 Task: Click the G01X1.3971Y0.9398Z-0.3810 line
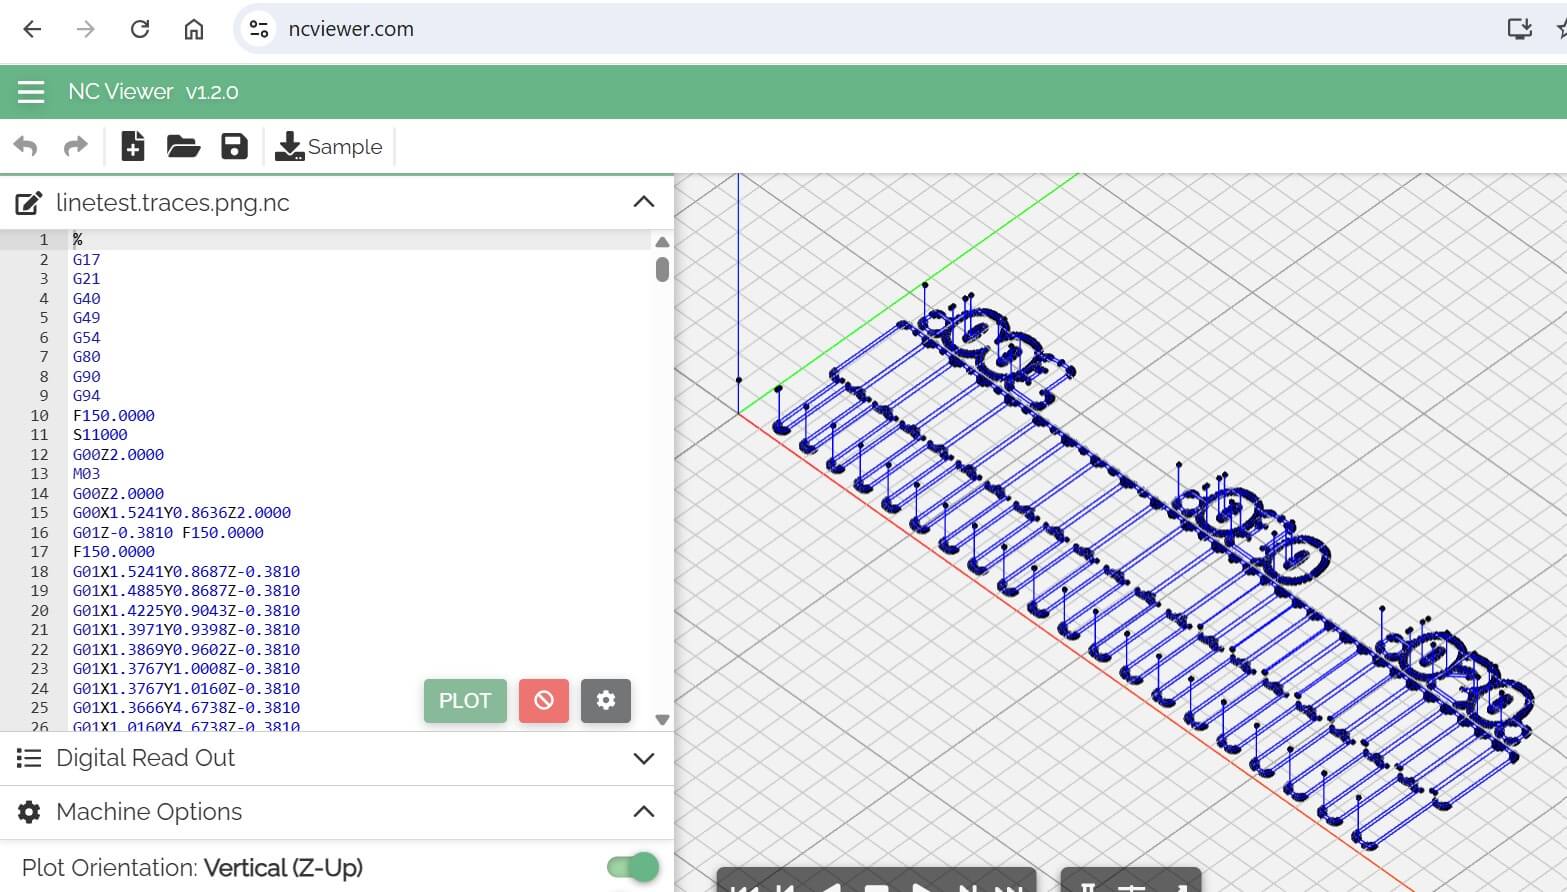pos(186,630)
